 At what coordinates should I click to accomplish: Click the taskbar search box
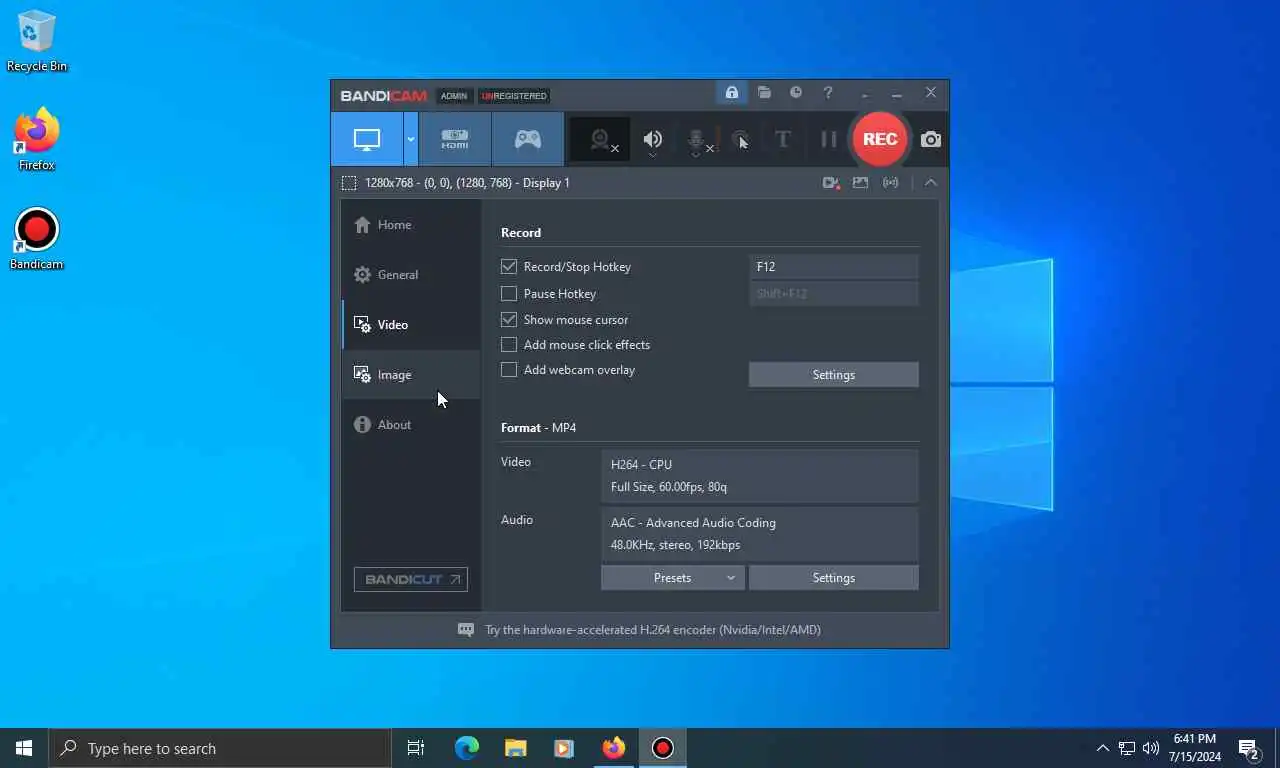219,748
